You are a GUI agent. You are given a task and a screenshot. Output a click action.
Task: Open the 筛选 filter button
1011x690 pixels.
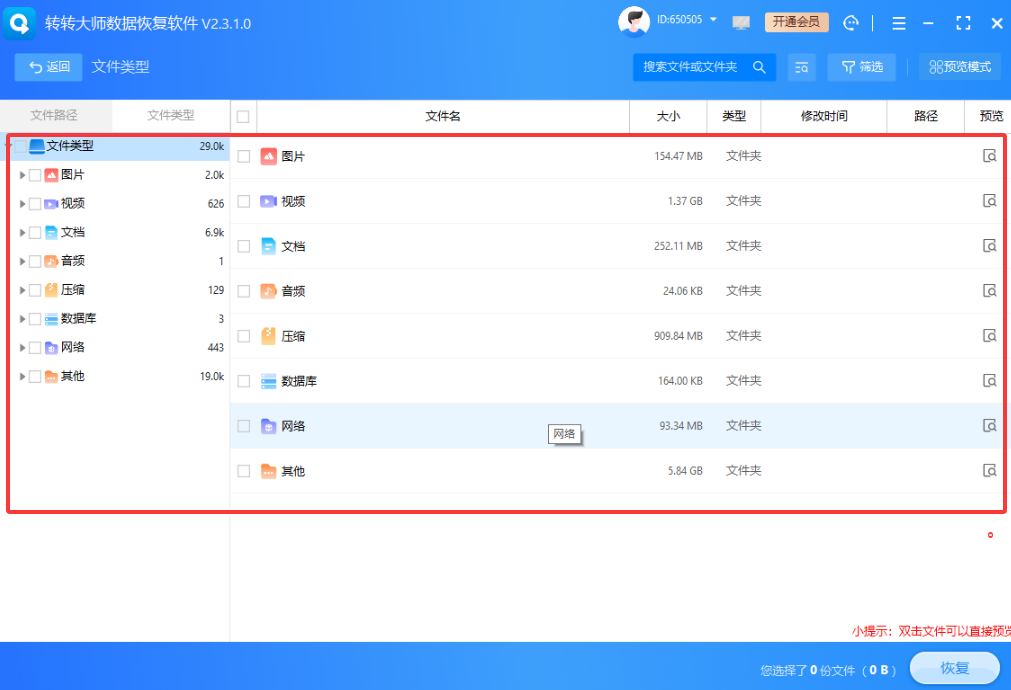[861, 67]
